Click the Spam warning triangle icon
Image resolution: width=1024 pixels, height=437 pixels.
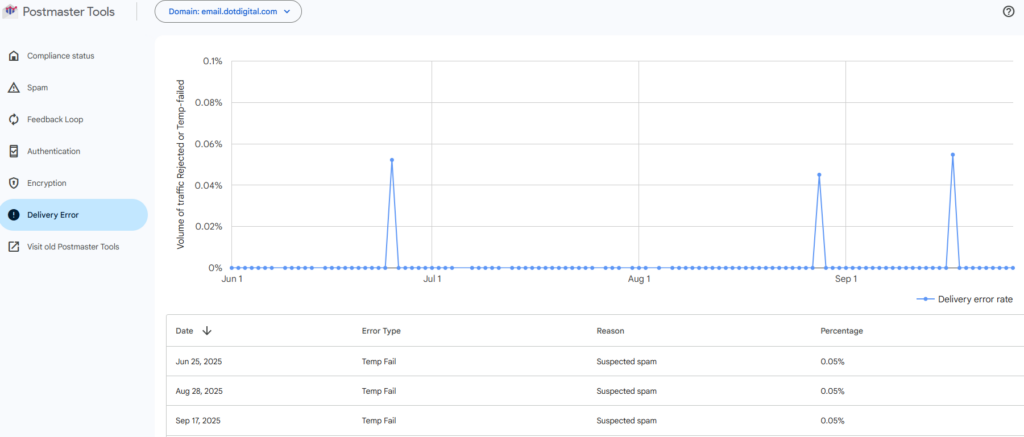click(13, 88)
